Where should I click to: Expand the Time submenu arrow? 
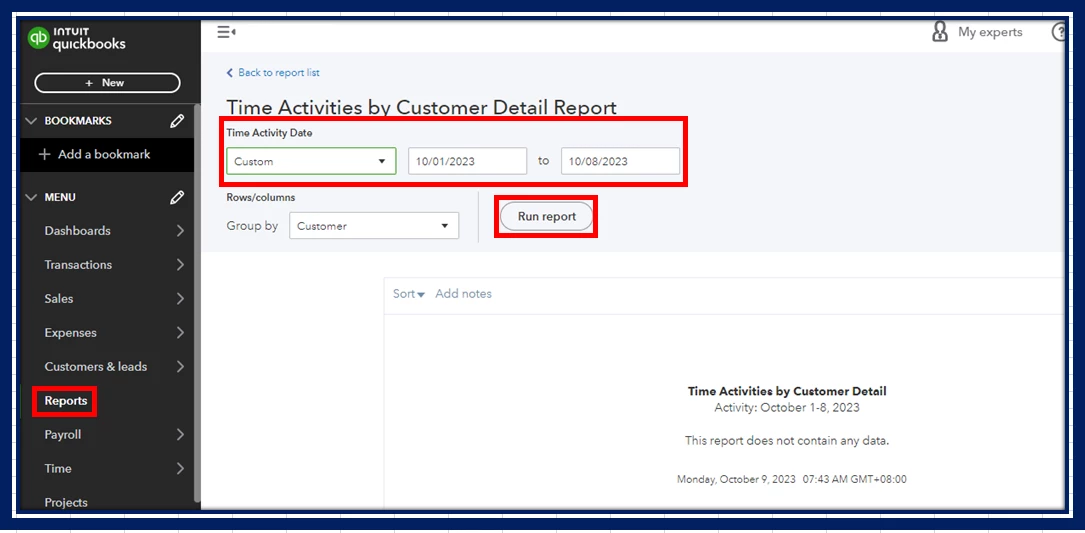[180, 469]
